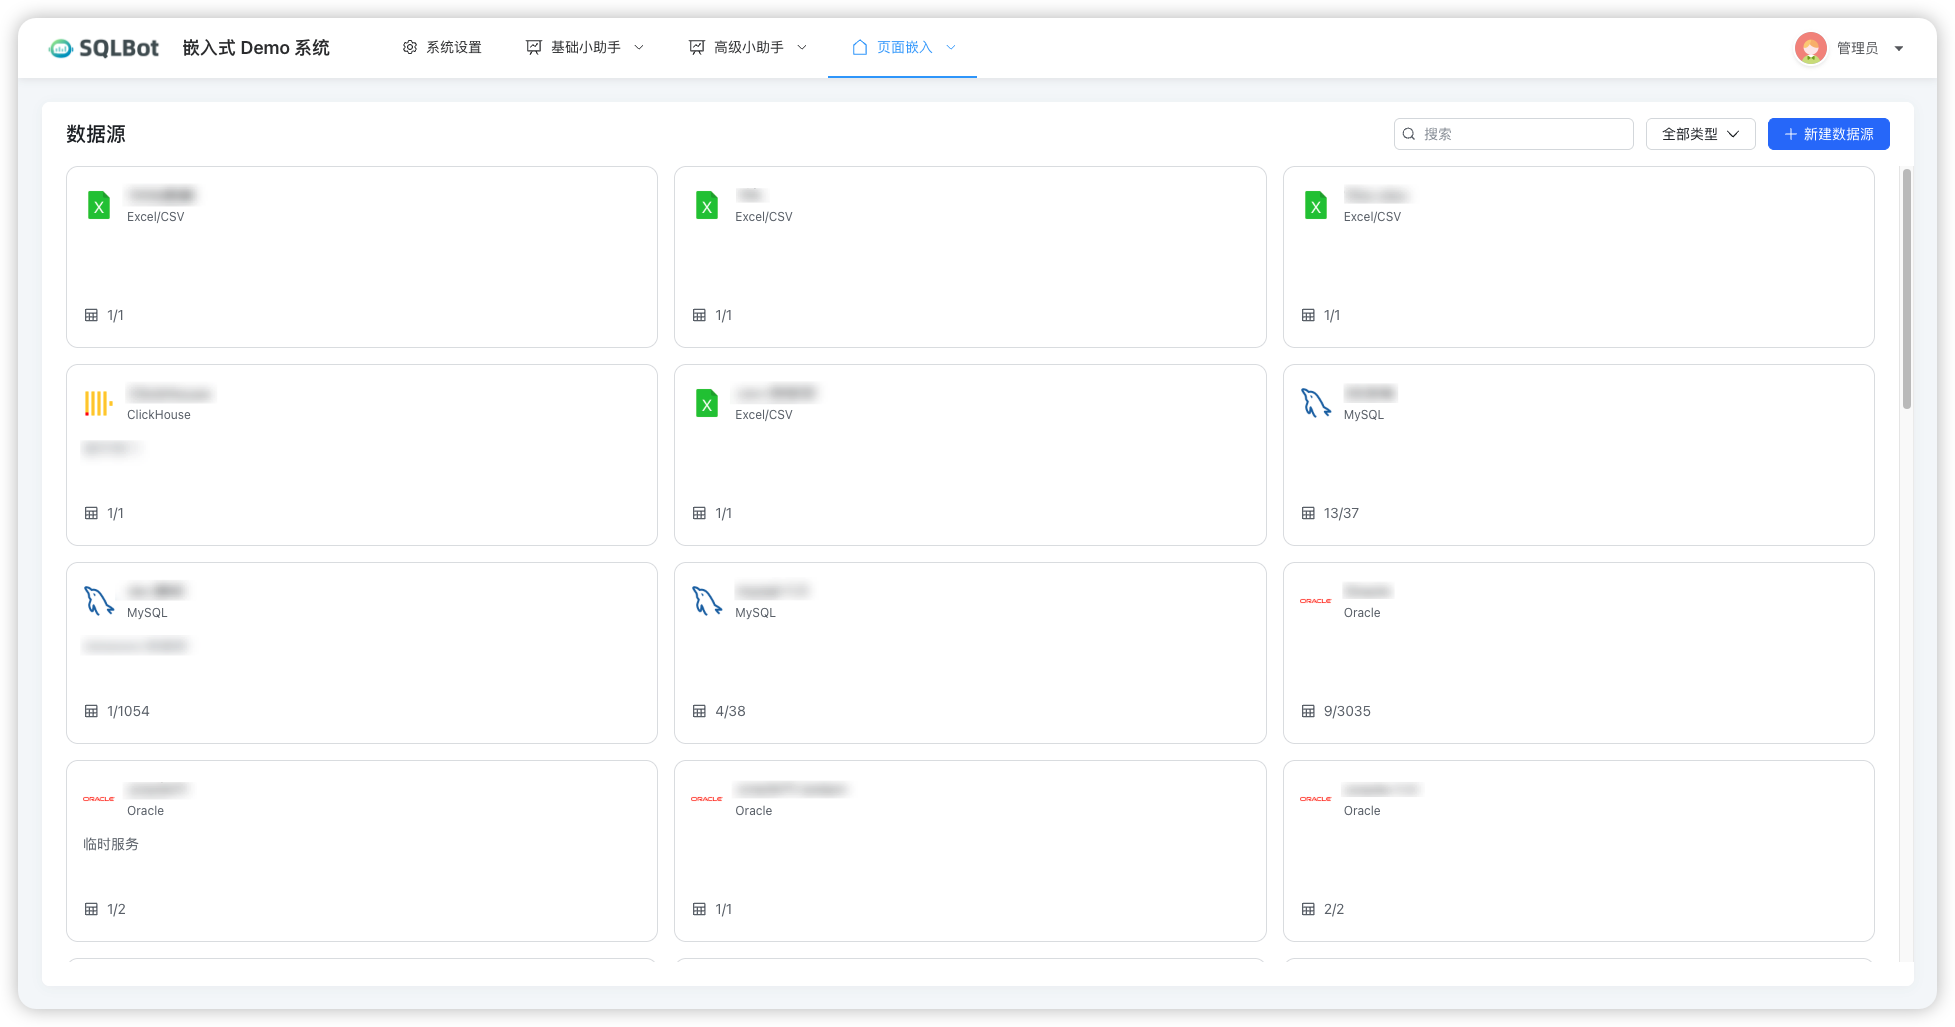Screen dimensions: 1955x1027
Task: Open the 临时服务 Oracle data source card
Action: pos(361,851)
